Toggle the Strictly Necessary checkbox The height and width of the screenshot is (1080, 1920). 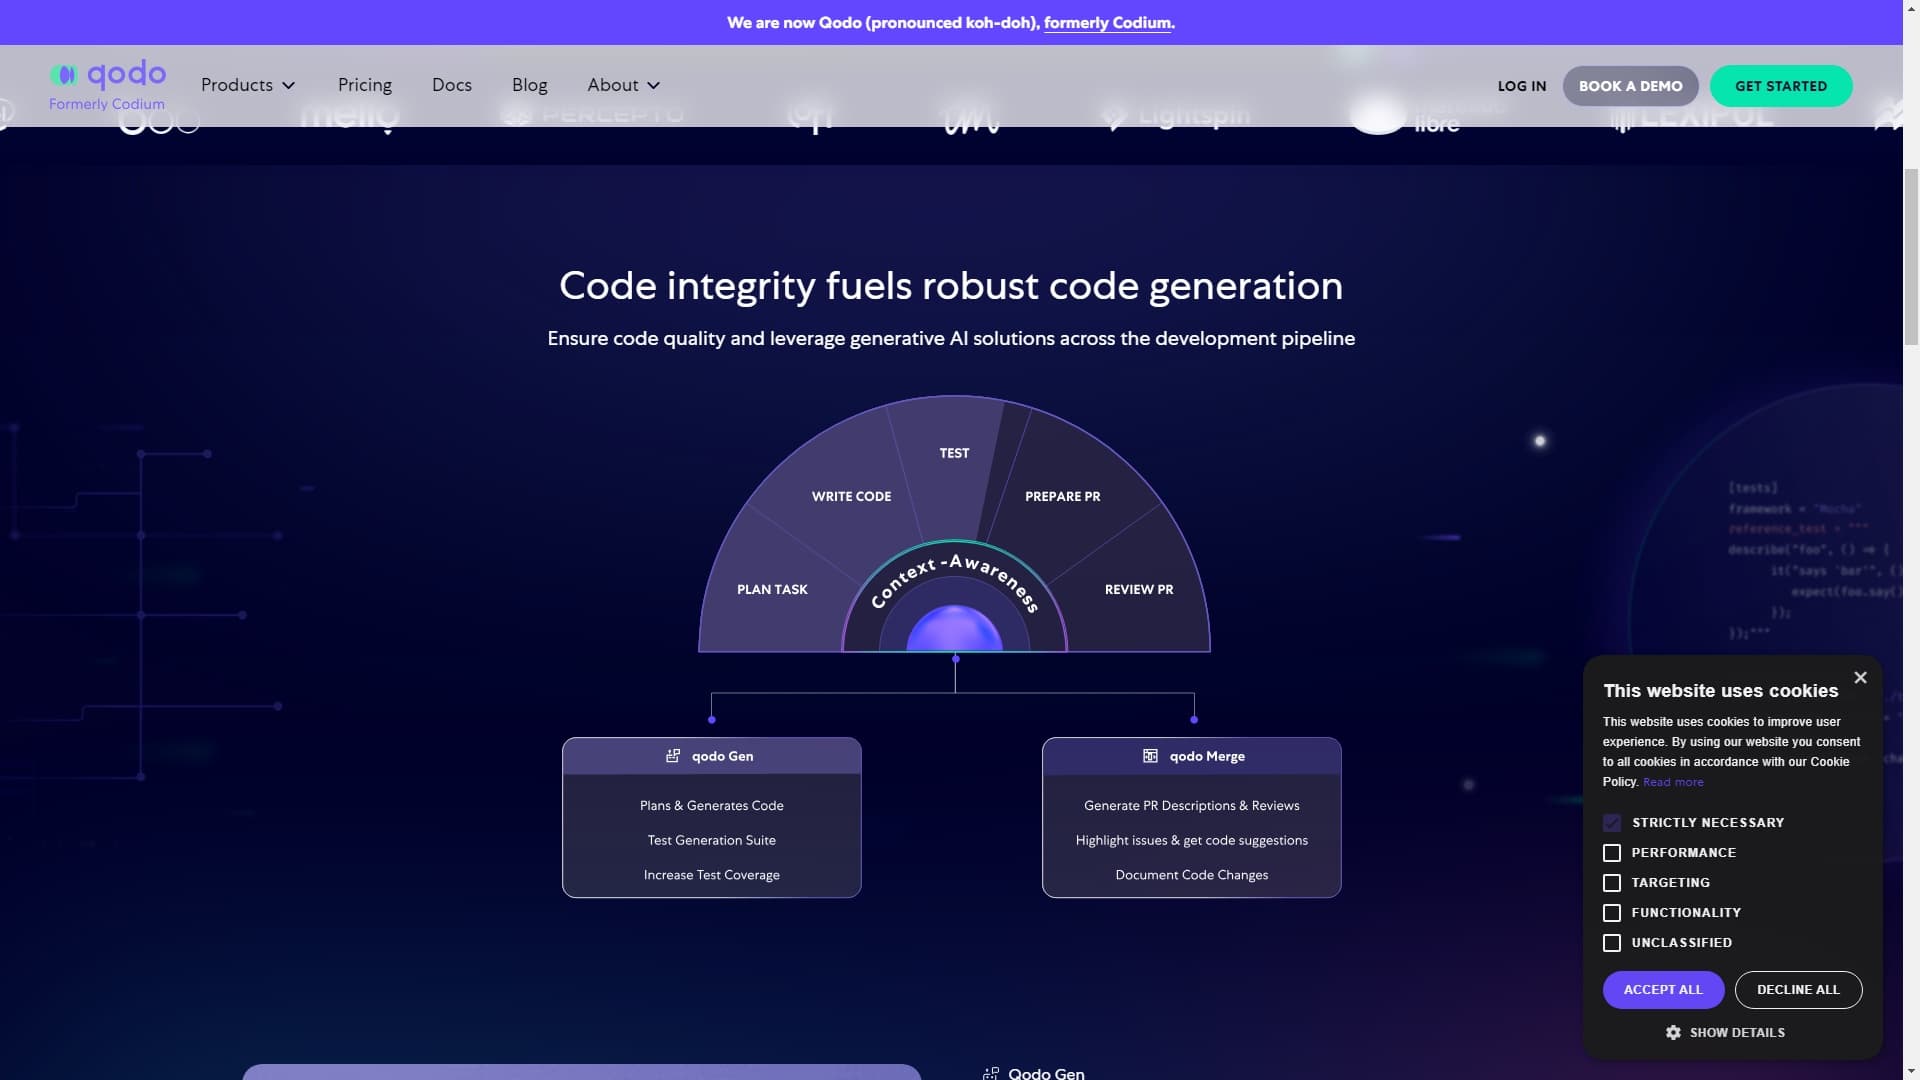[1612, 823]
